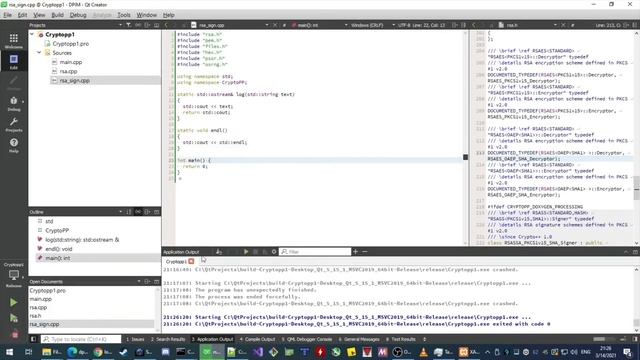This screenshot has width=640, height=360.
Task: Toggle synchronize Outline with editor
Action: click(x=138, y=212)
